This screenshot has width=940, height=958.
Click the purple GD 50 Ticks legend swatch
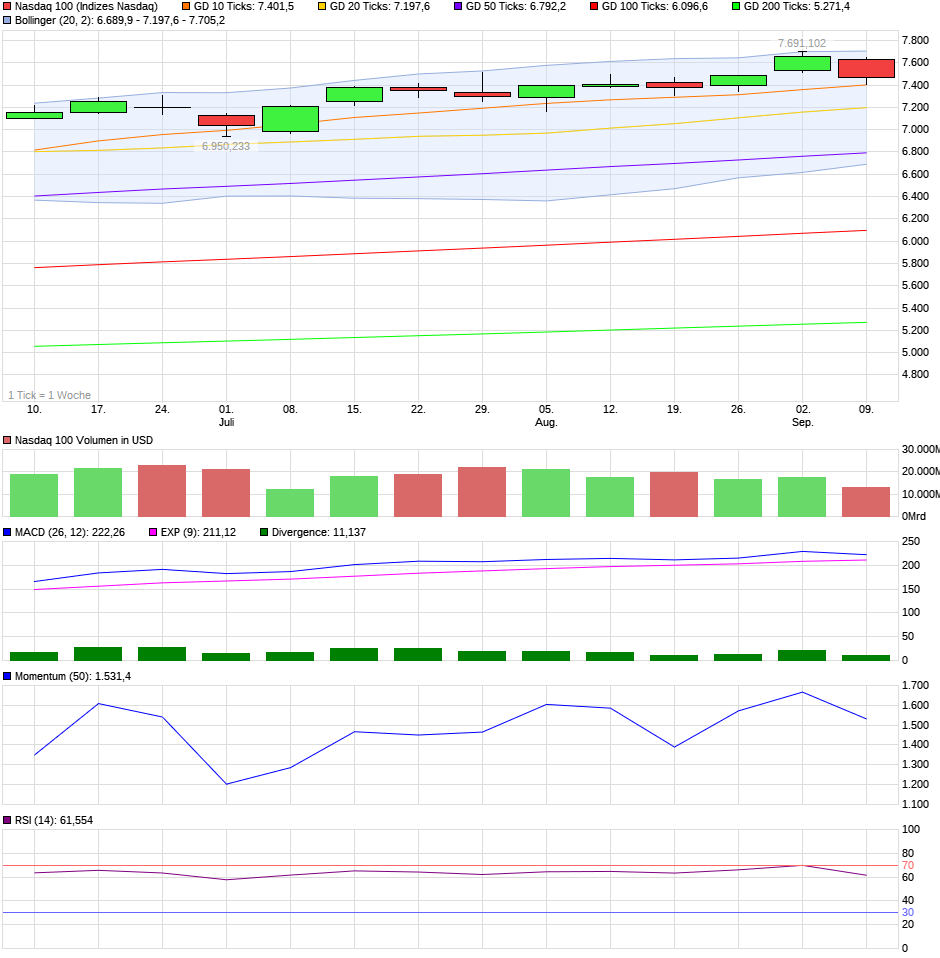458,6
